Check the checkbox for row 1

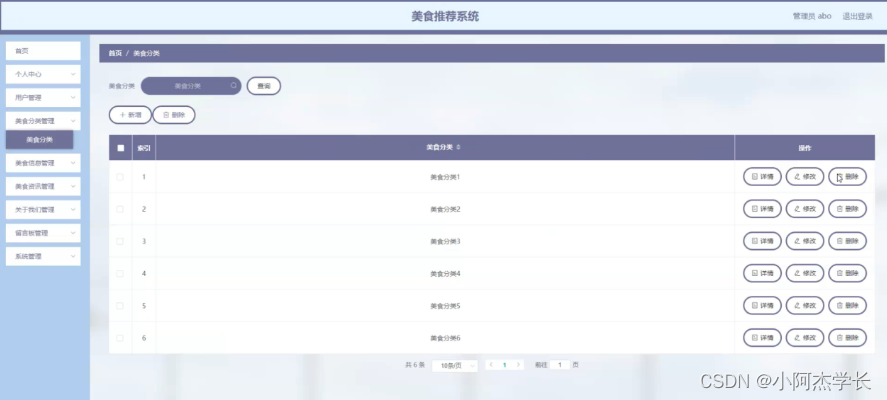(x=120, y=177)
